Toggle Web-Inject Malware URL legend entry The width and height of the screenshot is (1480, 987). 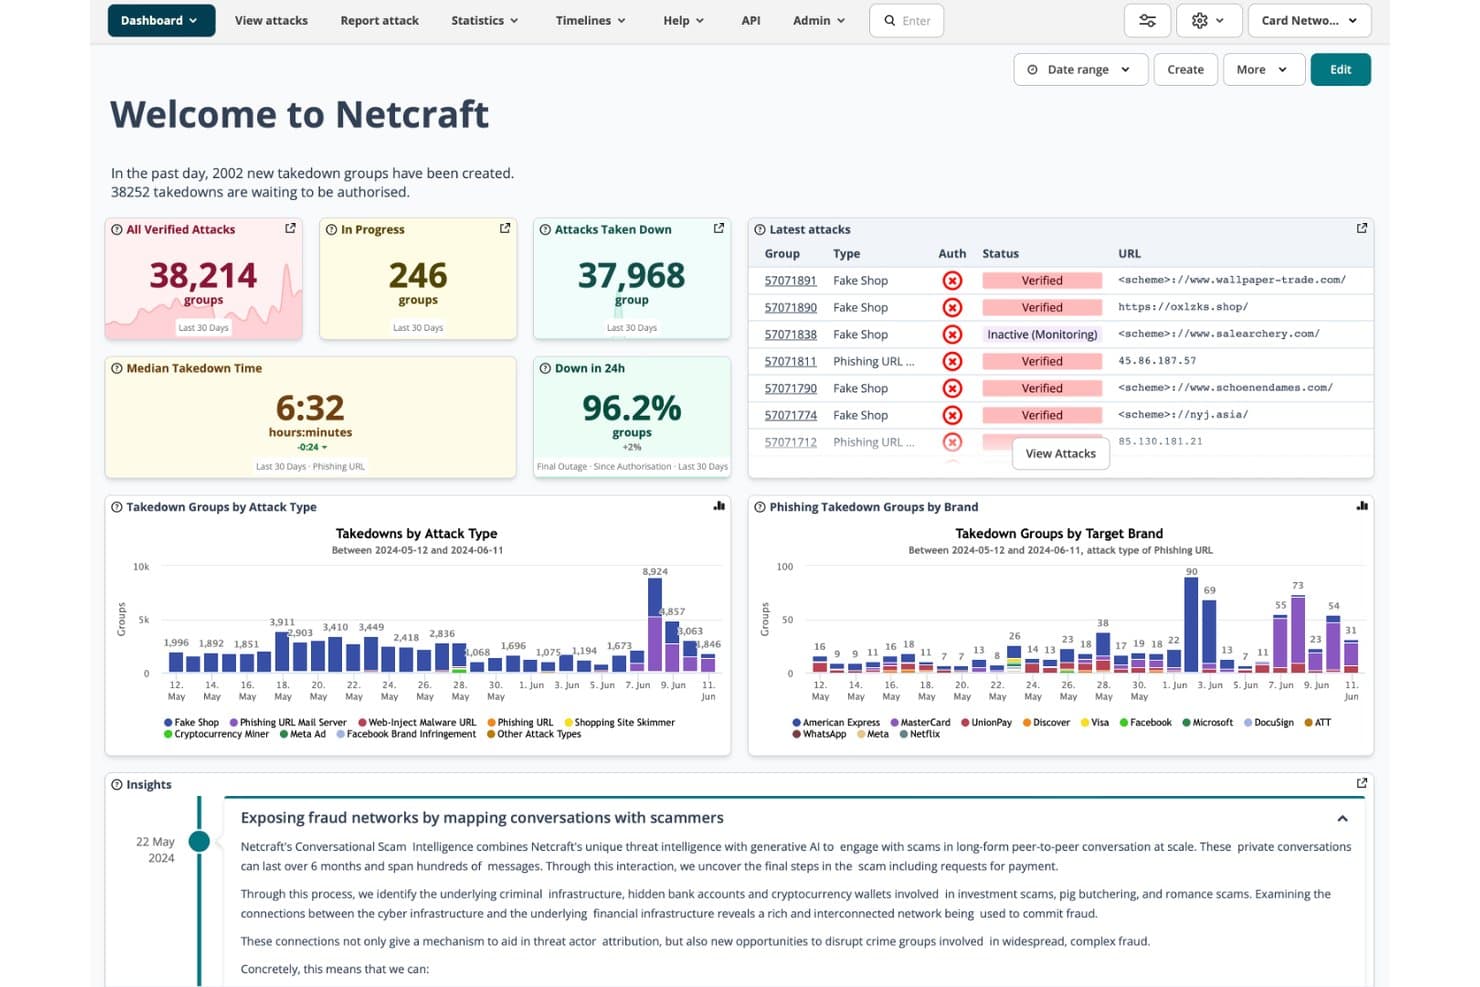[x=417, y=722]
